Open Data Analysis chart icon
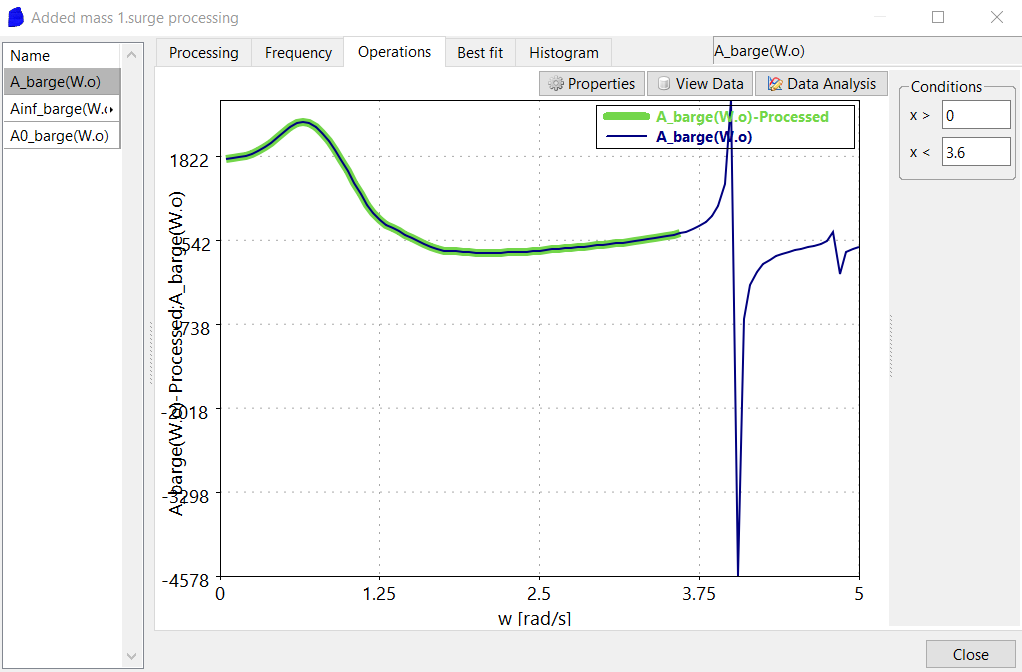 774,84
